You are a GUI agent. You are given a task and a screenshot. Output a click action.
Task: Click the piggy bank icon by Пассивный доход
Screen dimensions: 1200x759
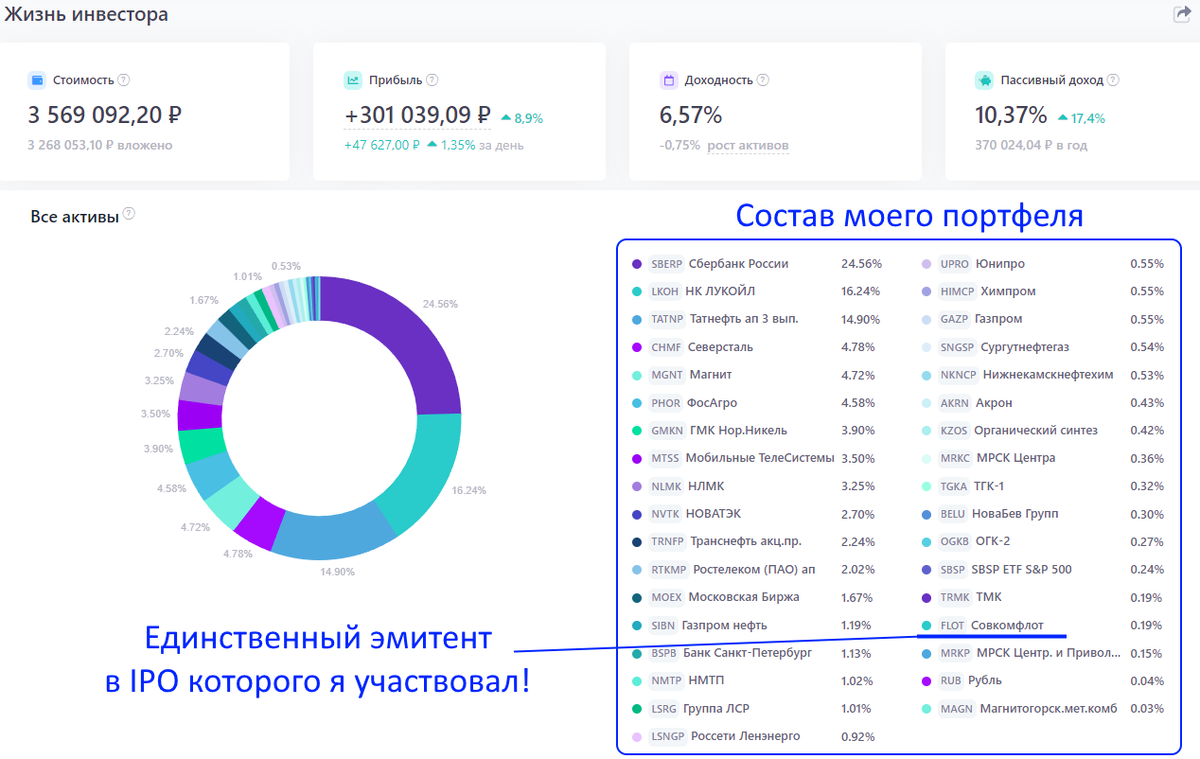[983, 80]
